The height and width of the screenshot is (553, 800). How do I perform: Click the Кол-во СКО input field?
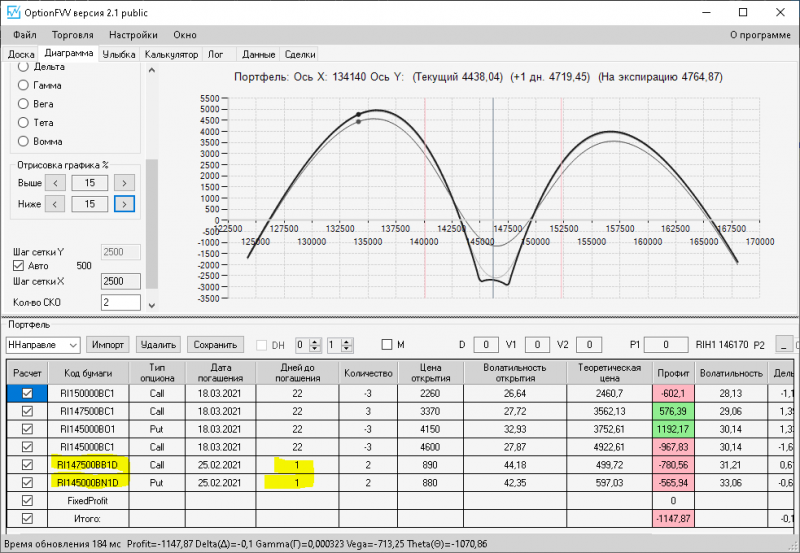tap(120, 302)
